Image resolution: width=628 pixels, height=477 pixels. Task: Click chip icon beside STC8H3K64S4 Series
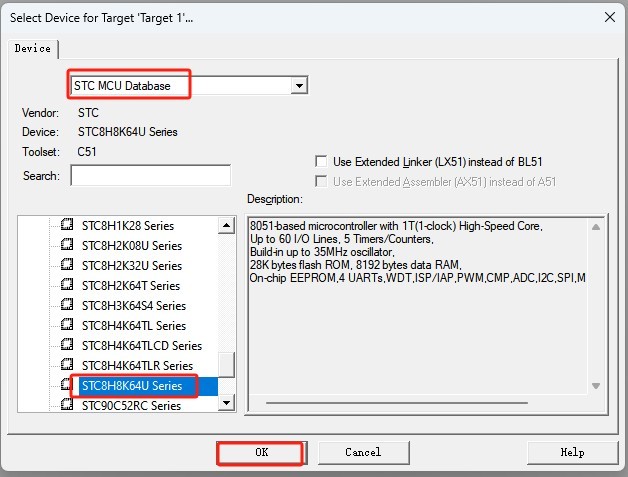[x=67, y=305]
